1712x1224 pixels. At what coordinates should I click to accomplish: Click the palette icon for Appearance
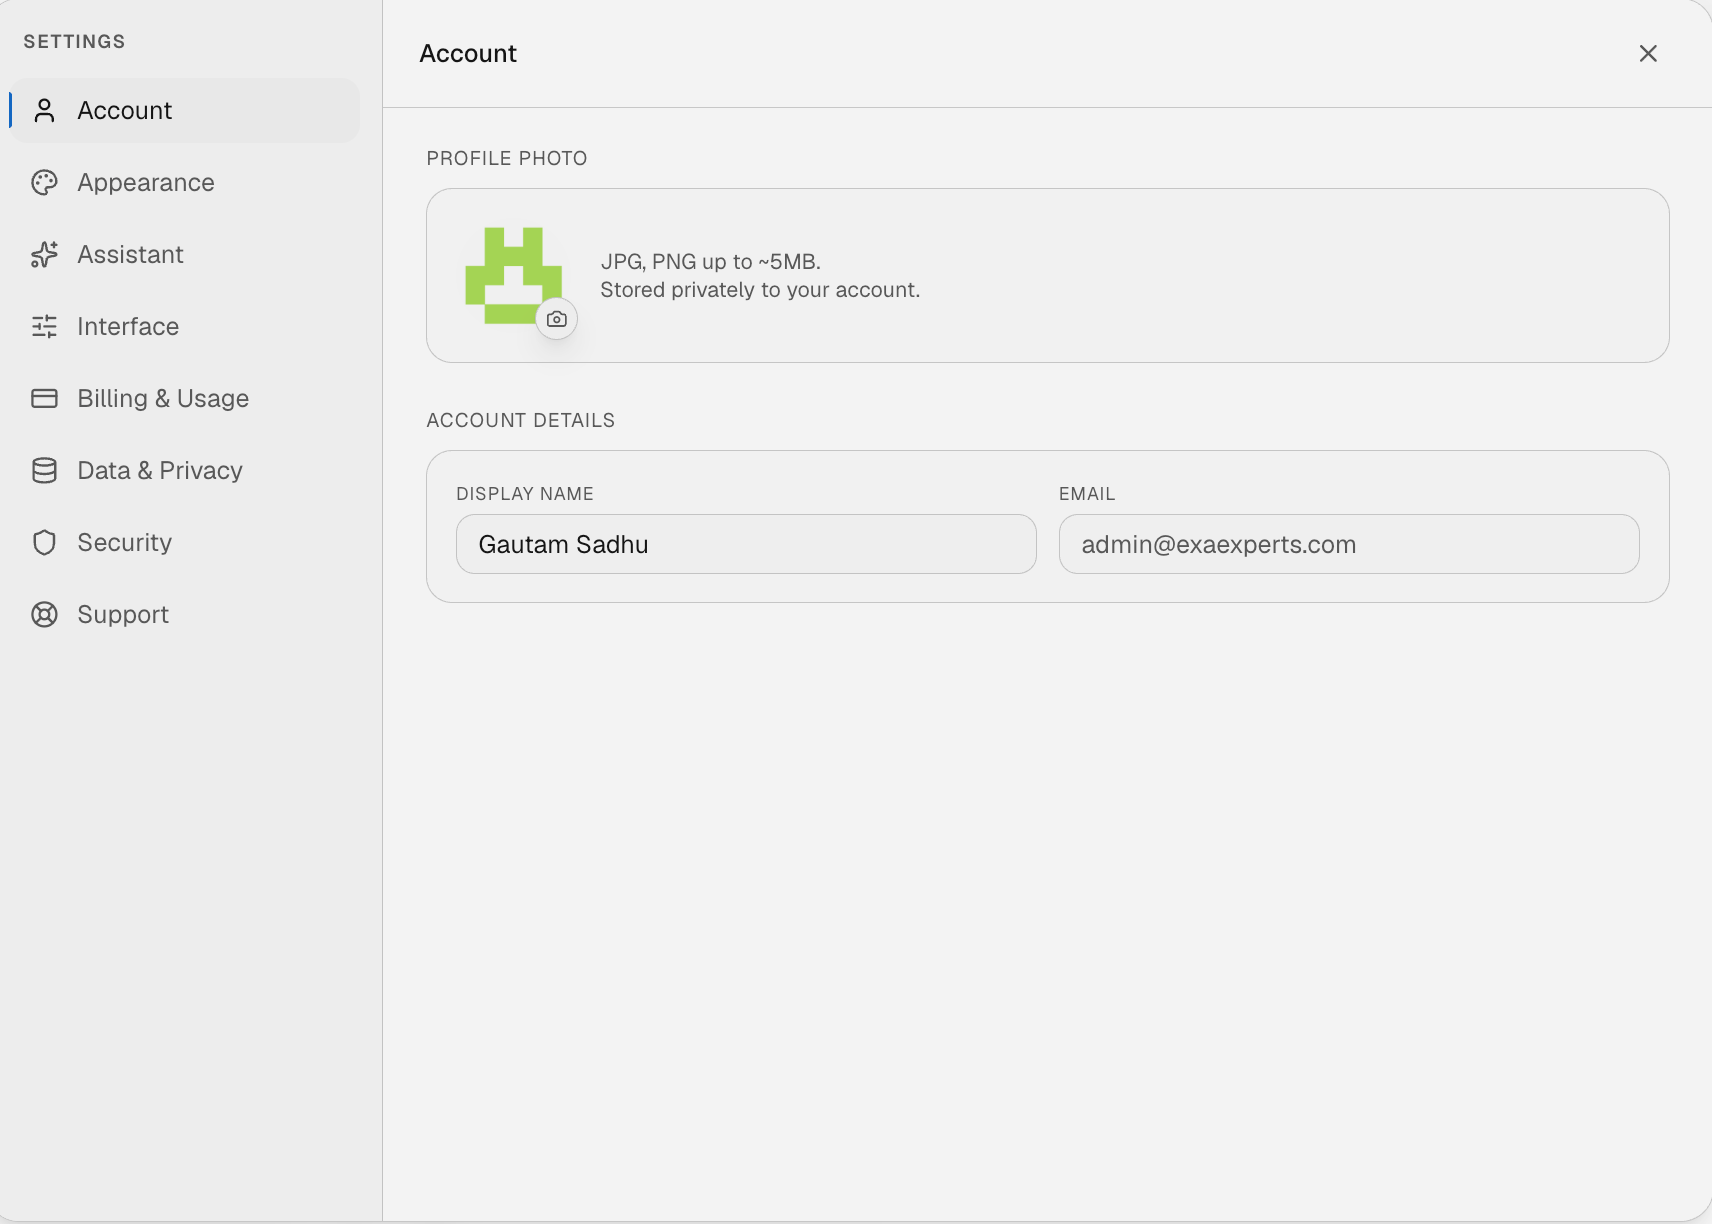click(44, 182)
